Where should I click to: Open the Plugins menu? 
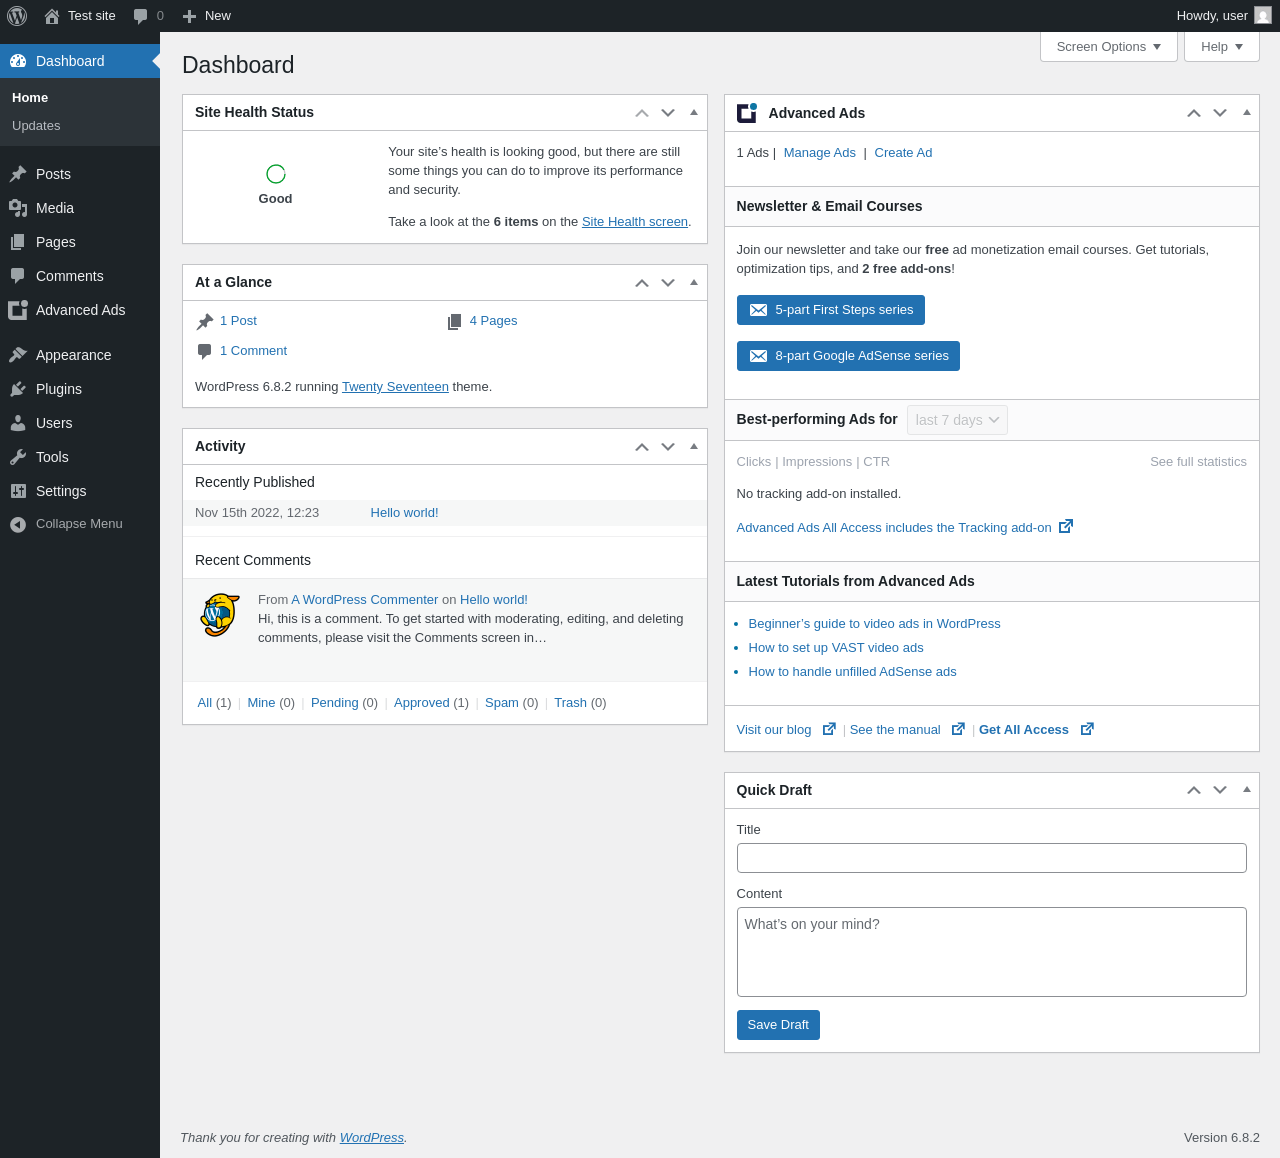(x=80, y=389)
